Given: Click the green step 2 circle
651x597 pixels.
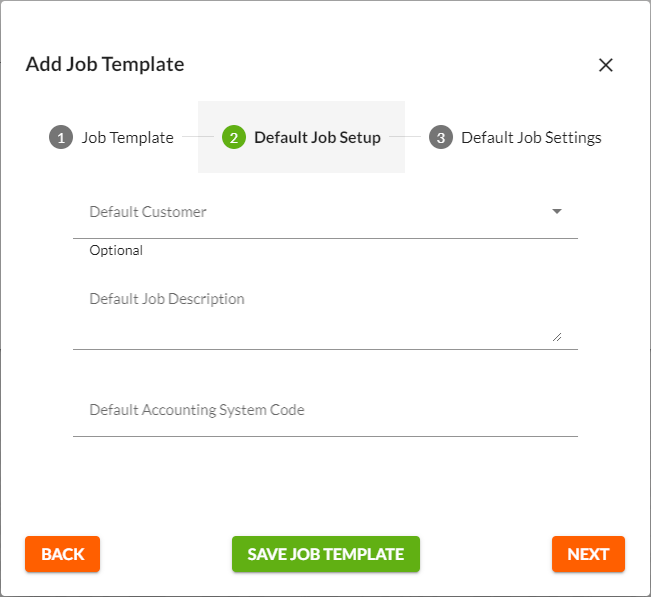Looking at the screenshot, I should click(234, 138).
